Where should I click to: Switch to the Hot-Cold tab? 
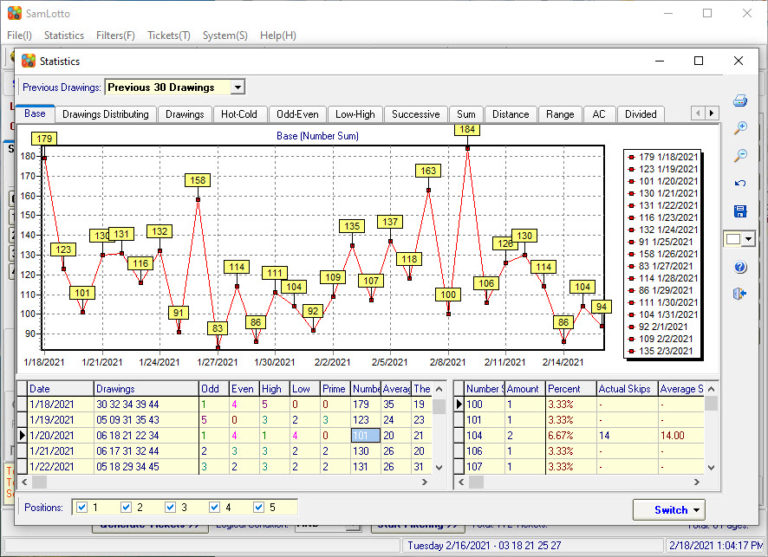tap(238, 114)
